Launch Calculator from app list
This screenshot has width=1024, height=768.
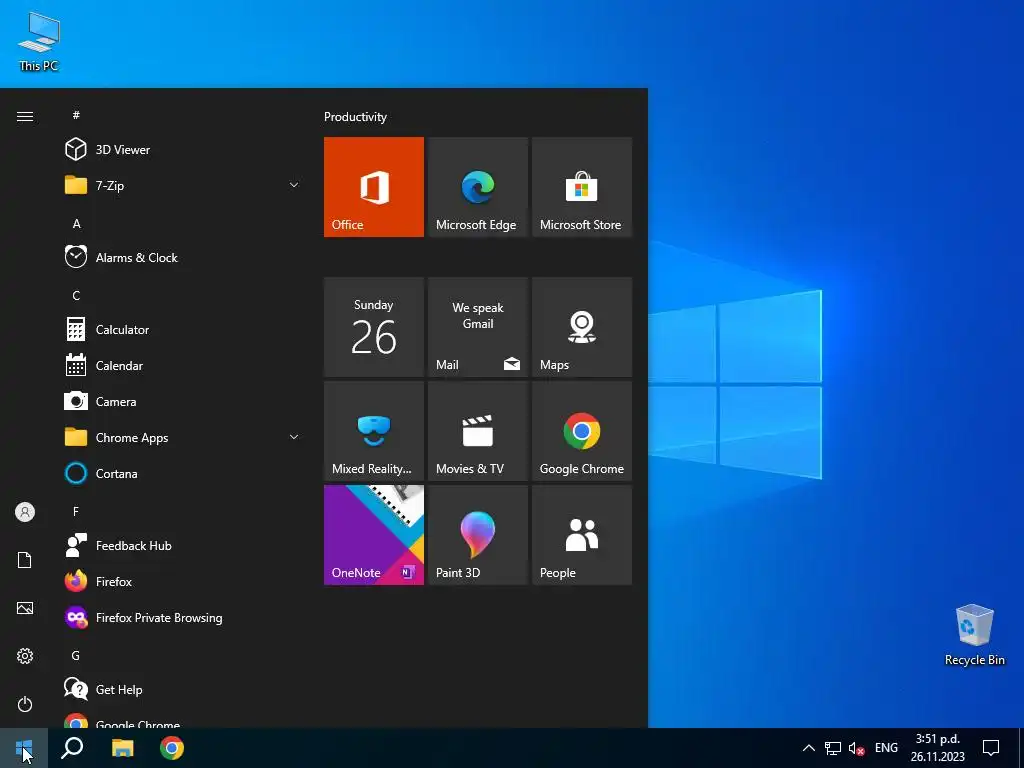182,330
